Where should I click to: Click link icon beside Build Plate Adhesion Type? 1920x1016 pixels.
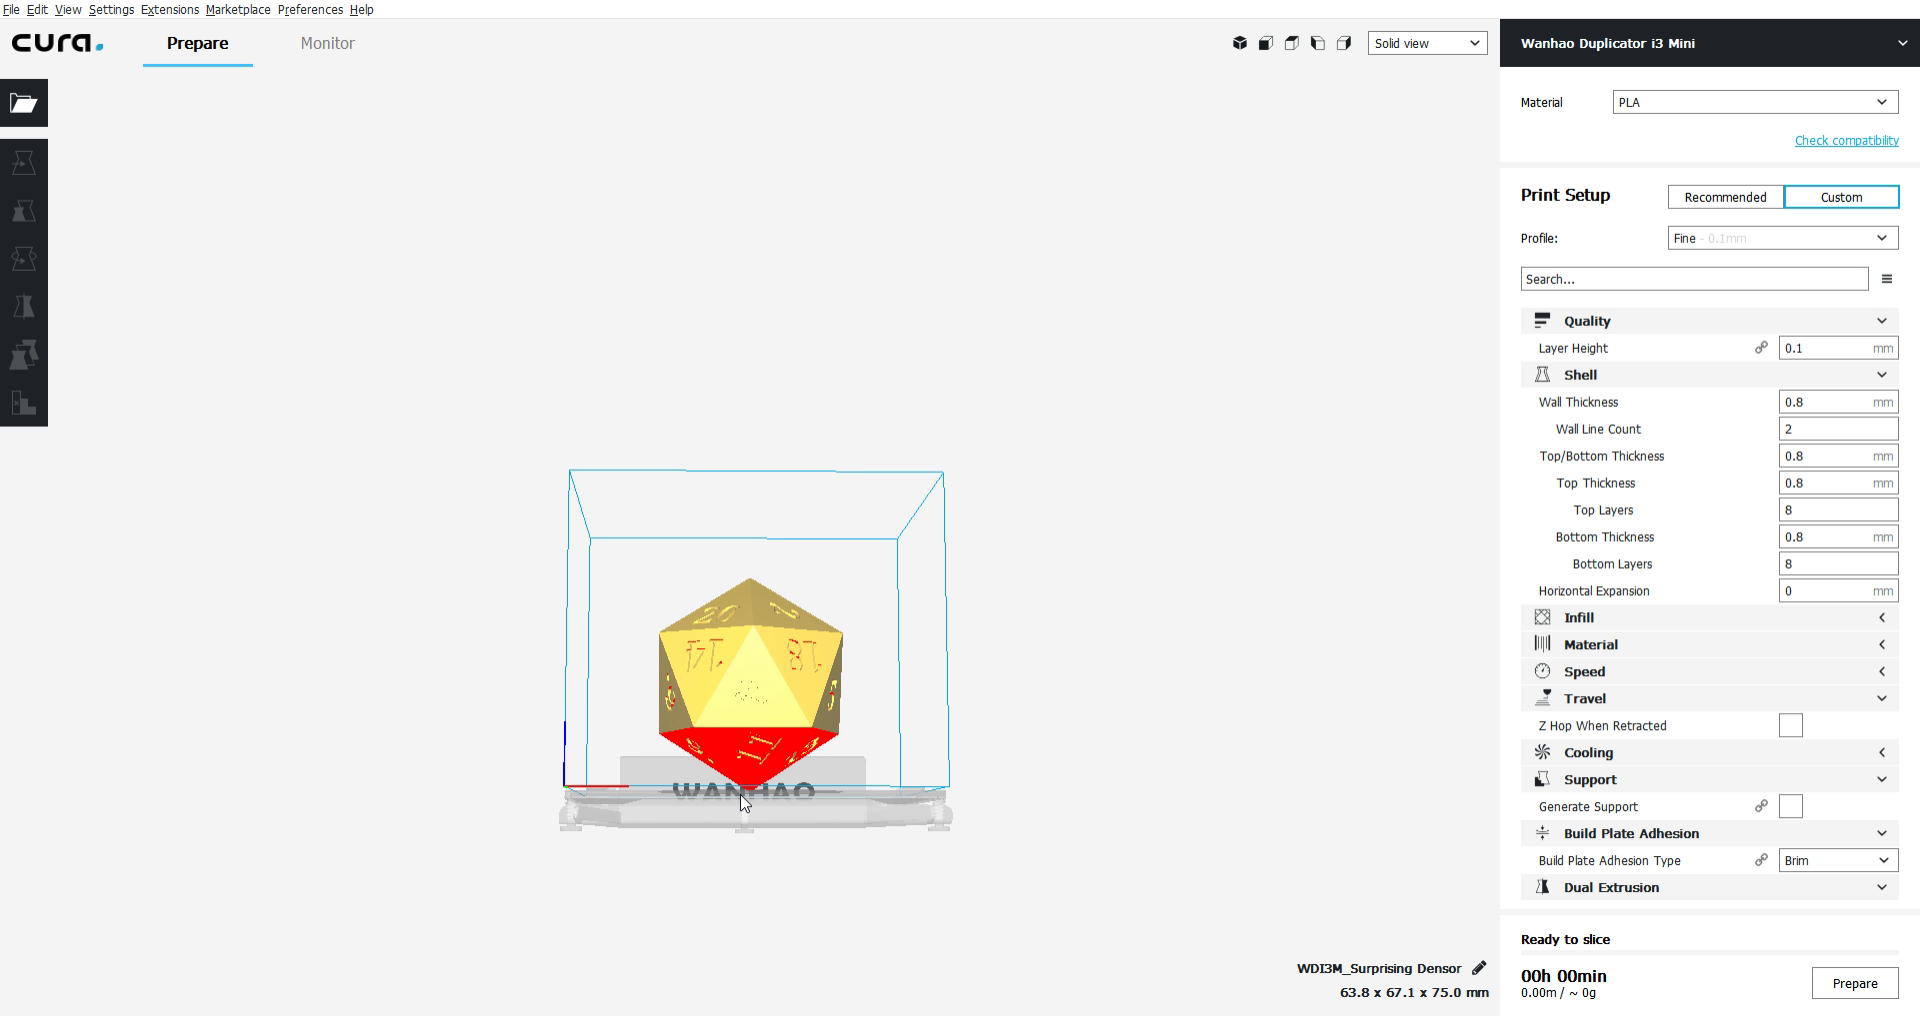click(1761, 860)
